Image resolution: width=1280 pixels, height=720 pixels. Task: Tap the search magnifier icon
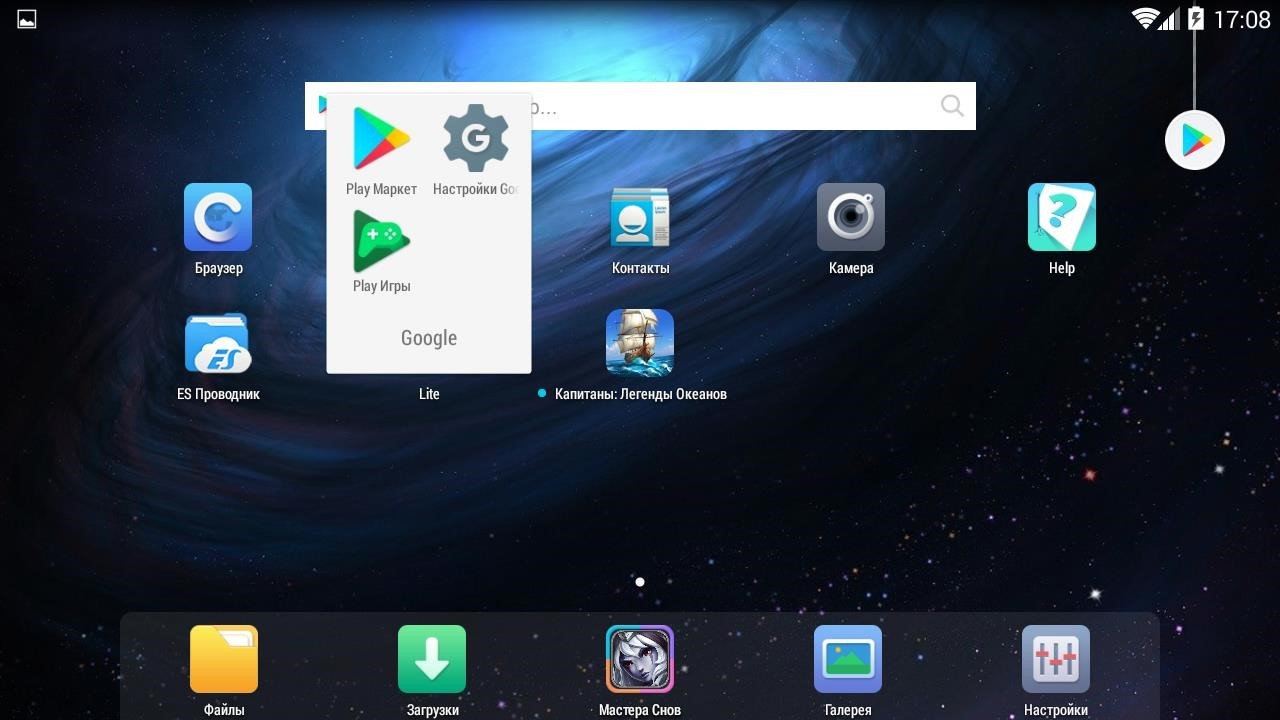click(952, 106)
